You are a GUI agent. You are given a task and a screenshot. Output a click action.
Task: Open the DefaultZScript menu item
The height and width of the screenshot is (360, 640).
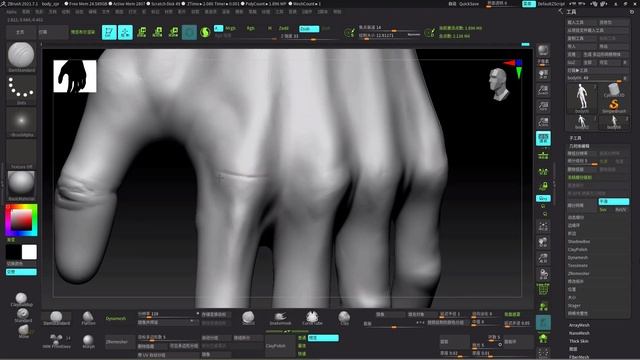coord(551,4)
